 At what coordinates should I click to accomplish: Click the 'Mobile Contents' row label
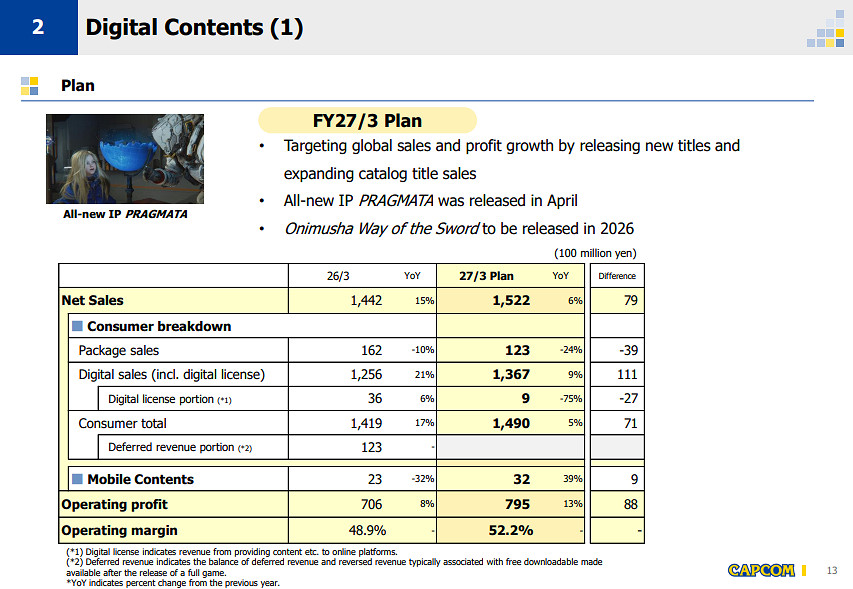(140, 479)
